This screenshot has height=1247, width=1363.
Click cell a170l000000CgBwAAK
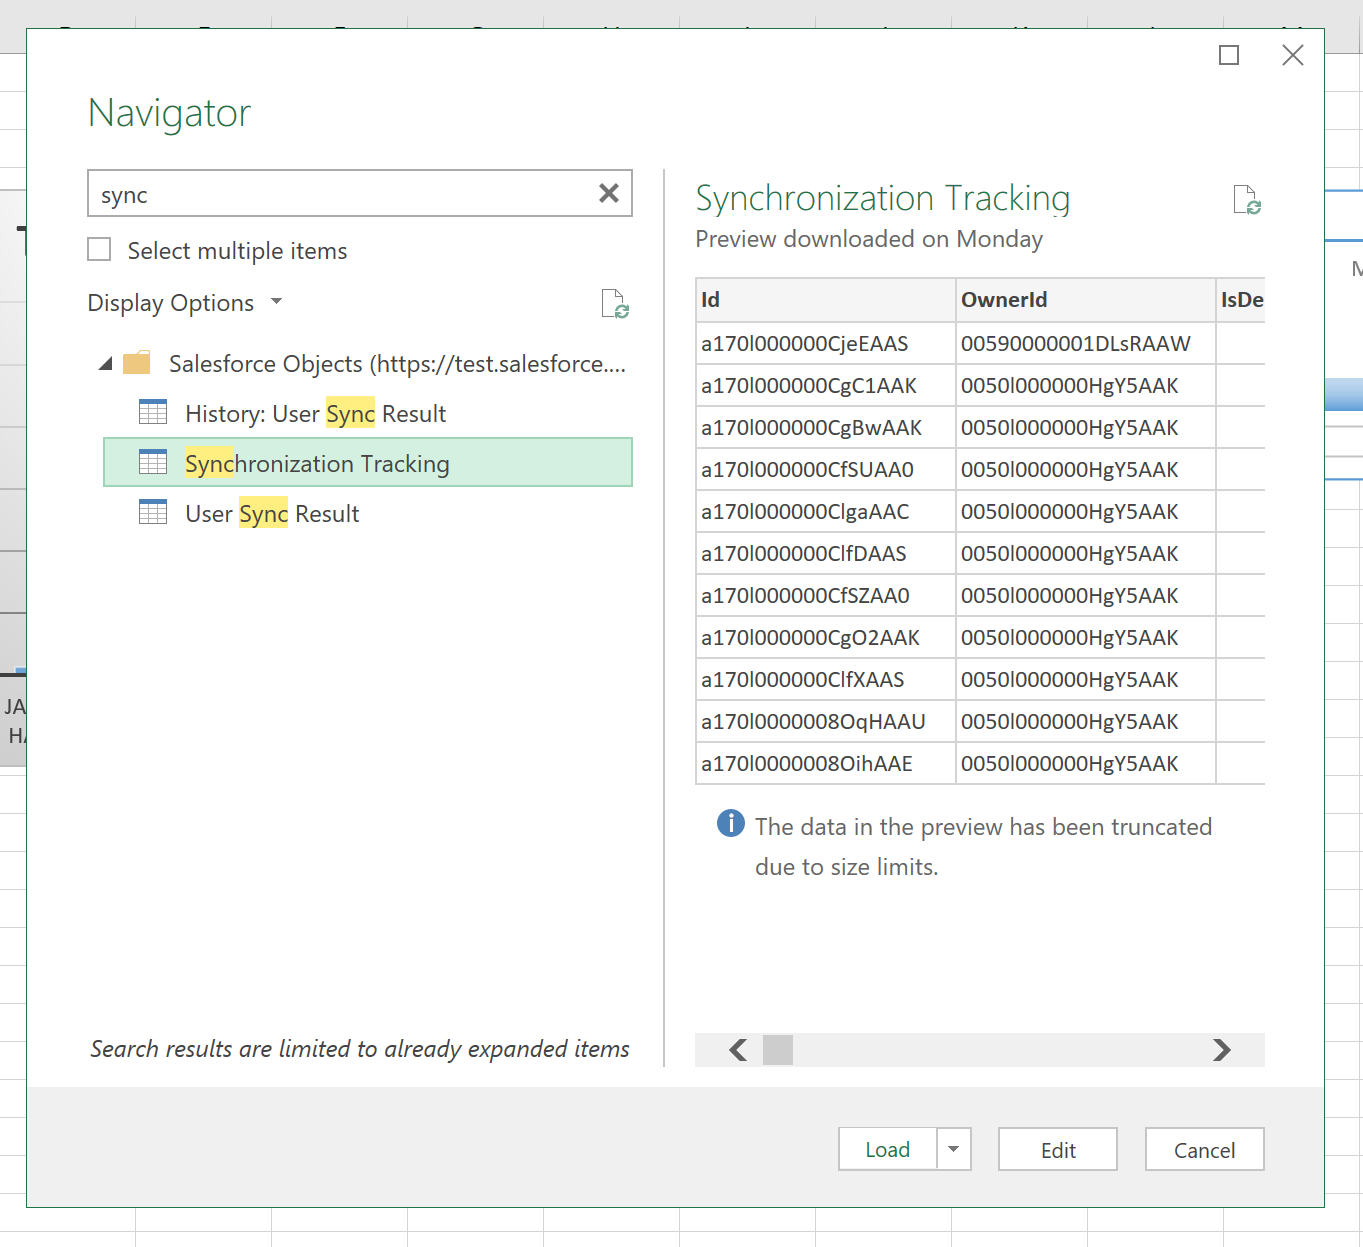[826, 428]
